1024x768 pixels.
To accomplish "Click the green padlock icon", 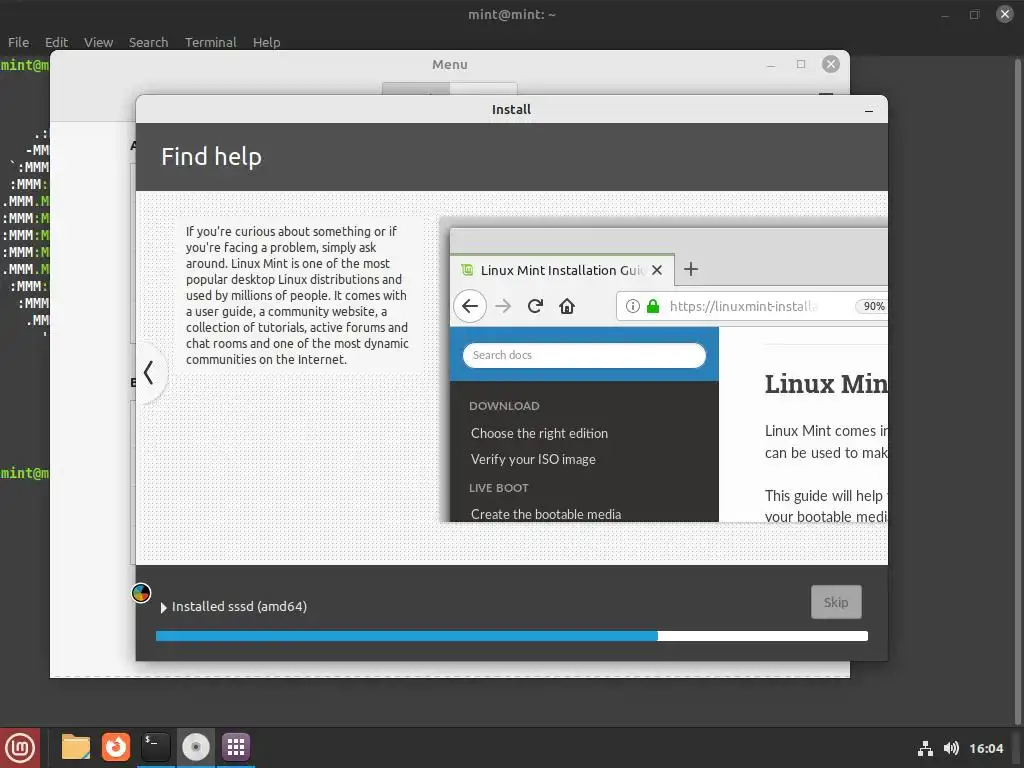I will 652,306.
